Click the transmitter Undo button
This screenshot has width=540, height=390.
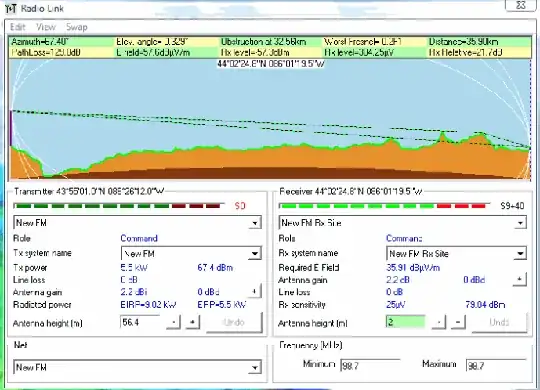pos(234,322)
